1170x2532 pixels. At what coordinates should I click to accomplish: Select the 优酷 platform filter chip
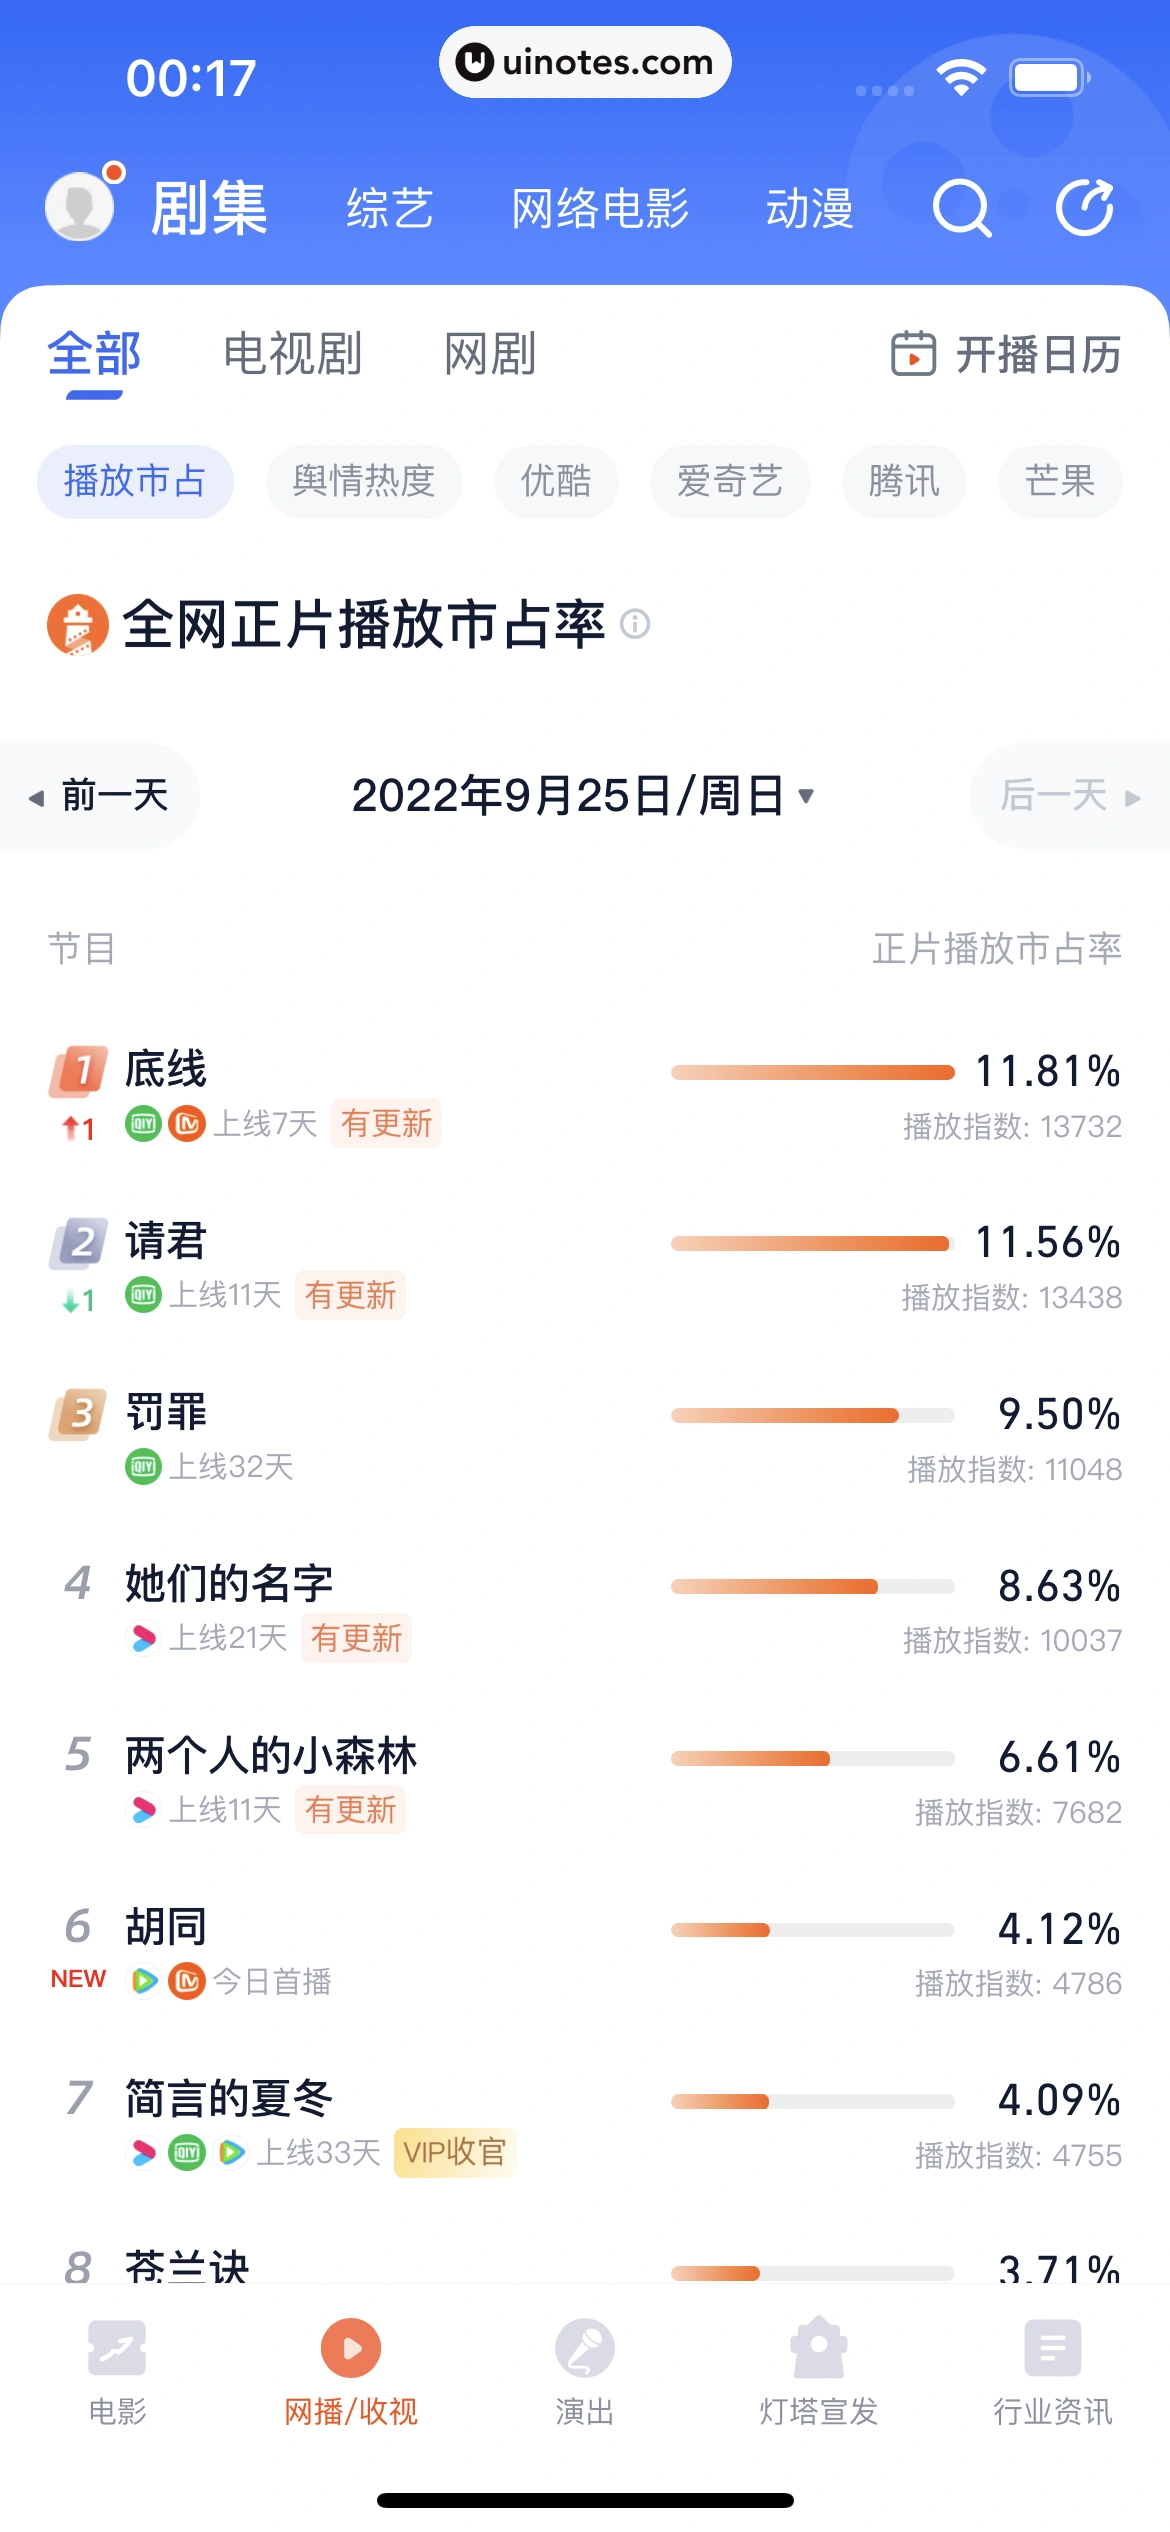[556, 481]
